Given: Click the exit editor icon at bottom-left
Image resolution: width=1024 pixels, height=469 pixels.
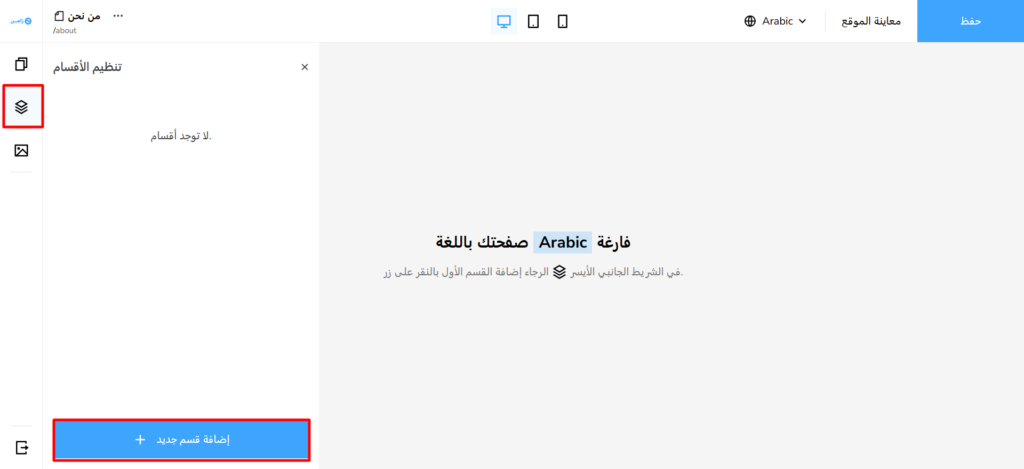Looking at the screenshot, I should (x=21, y=446).
